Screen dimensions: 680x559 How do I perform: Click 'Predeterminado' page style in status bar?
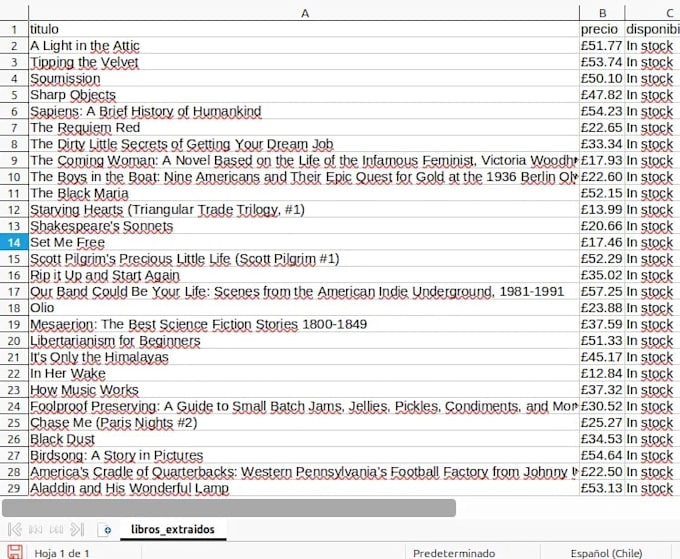[454, 553]
